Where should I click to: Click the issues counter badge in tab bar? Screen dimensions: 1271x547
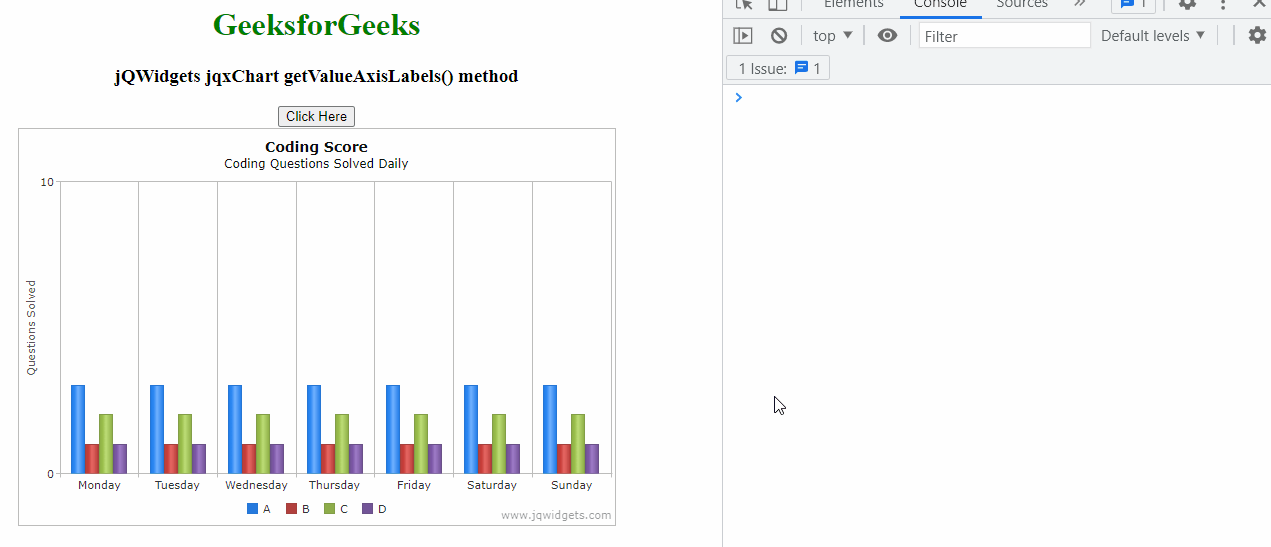coord(1133,4)
